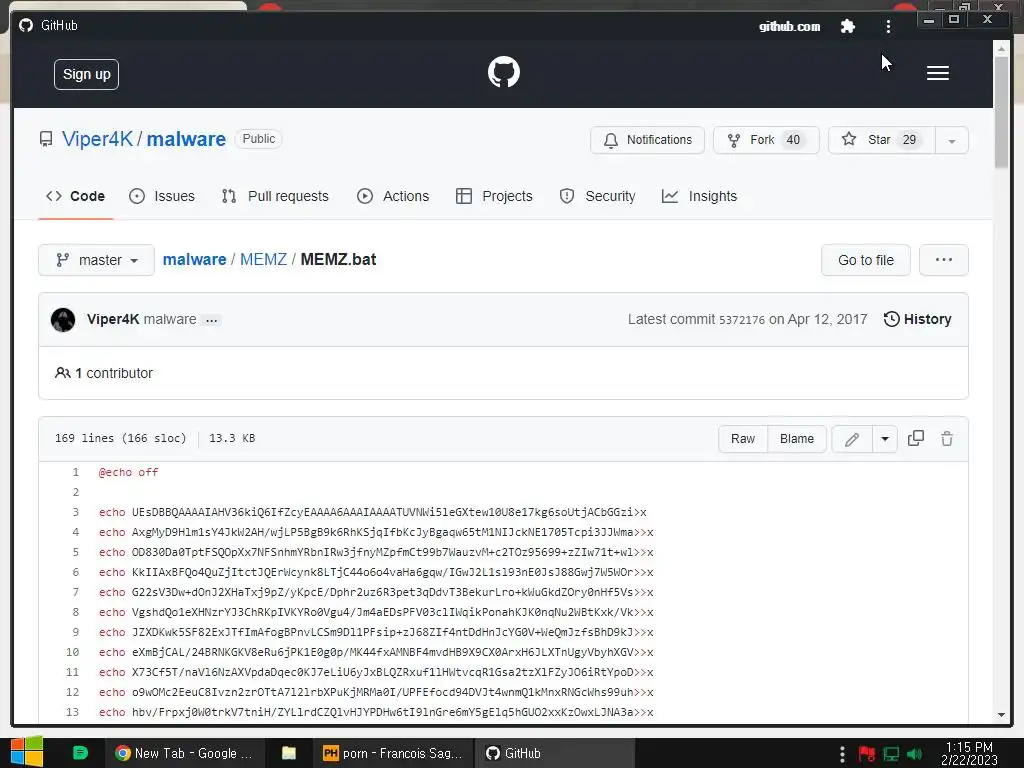Image resolution: width=1024 pixels, height=768 pixels.
Task: Click the GitHub Octocat logo
Action: [504, 72]
